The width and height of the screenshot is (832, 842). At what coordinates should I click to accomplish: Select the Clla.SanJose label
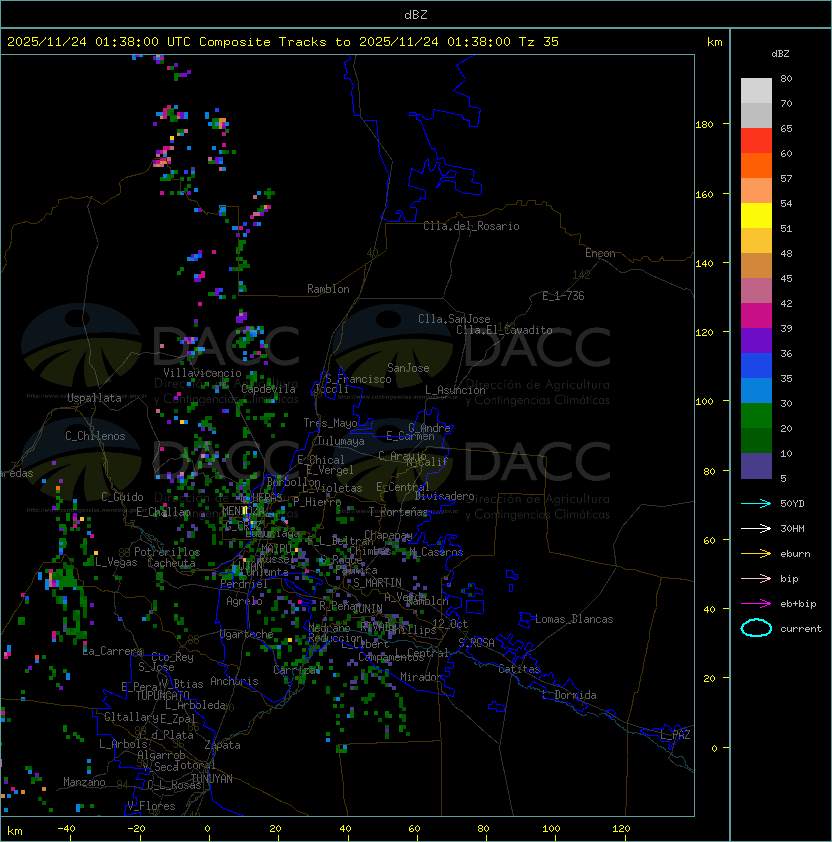[x=454, y=319]
